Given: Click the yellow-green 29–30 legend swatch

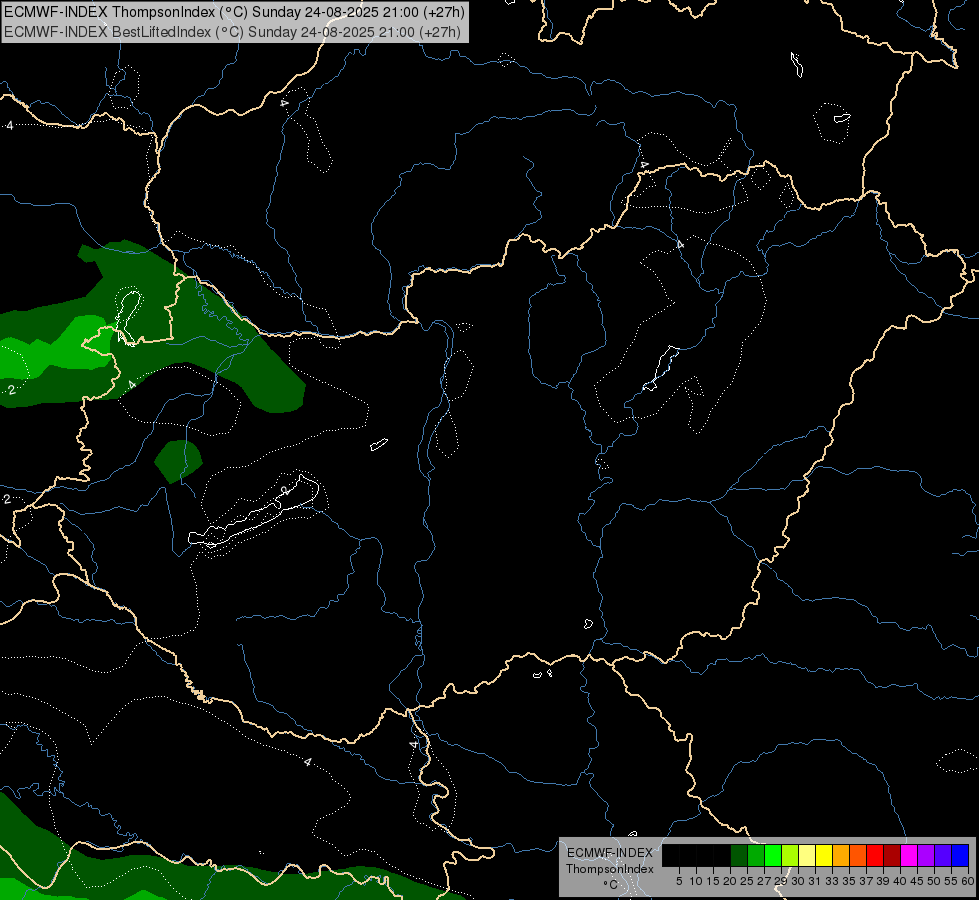Looking at the screenshot, I should [790, 855].
